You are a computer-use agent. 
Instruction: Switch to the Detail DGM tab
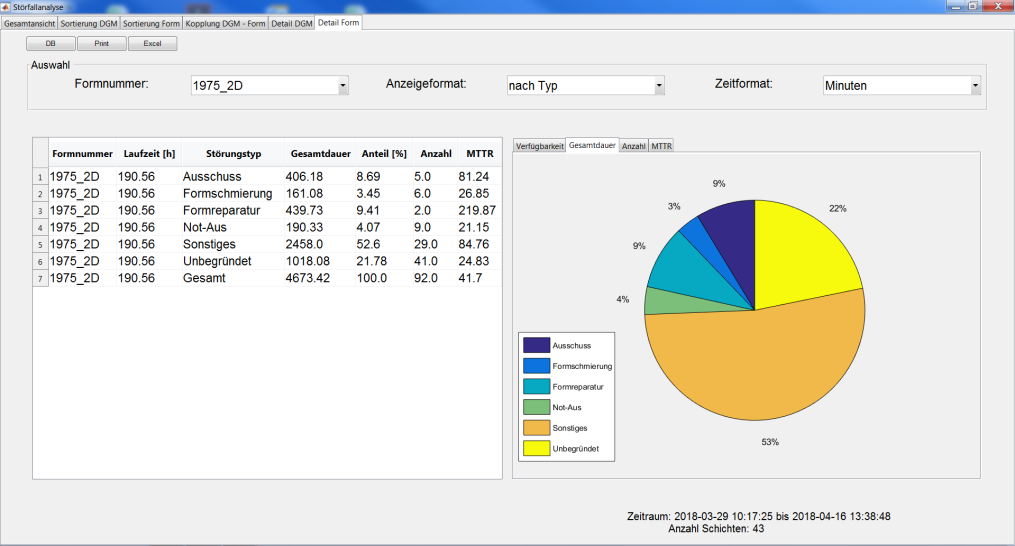click(x=291, y=23)
